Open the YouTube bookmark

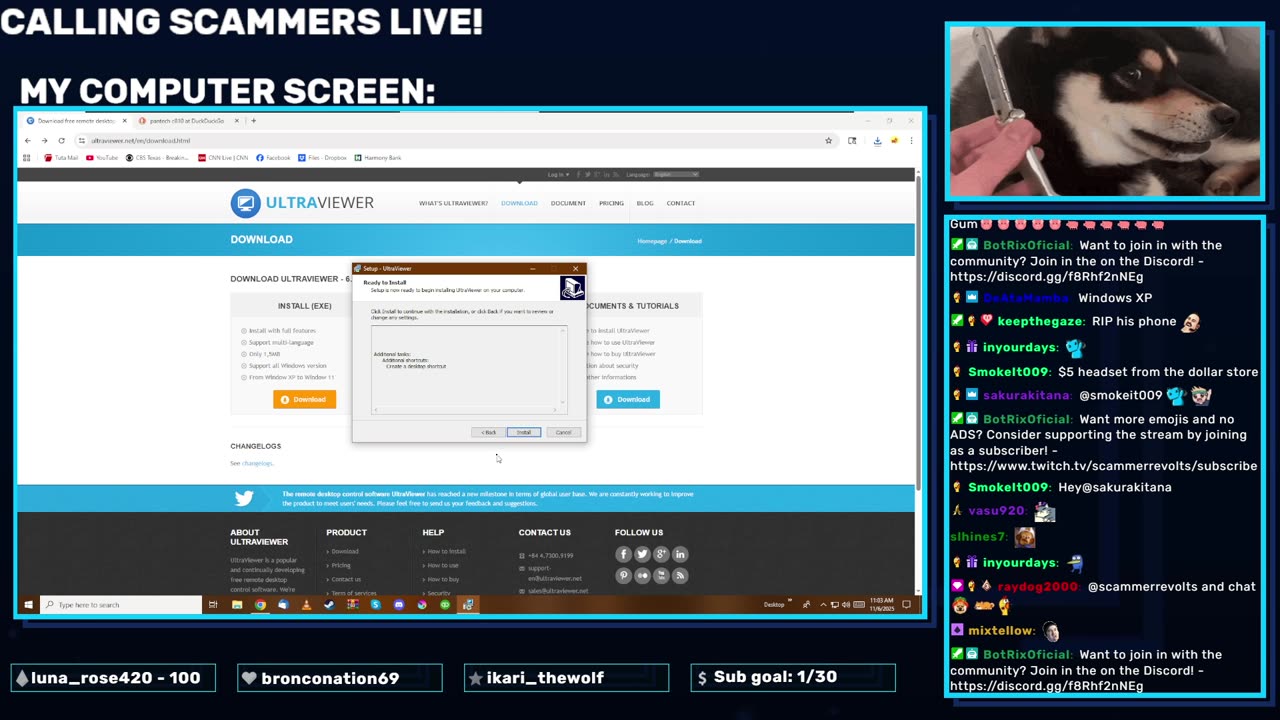point(102,157)
